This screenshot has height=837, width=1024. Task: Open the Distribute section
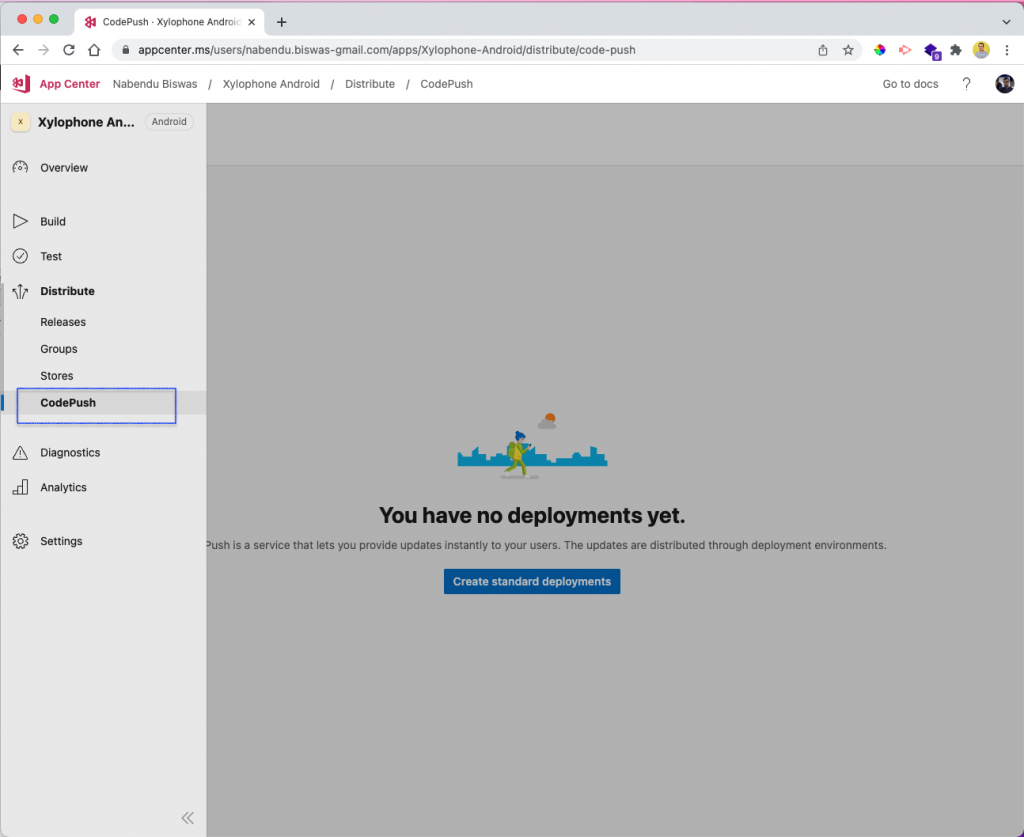67,291
